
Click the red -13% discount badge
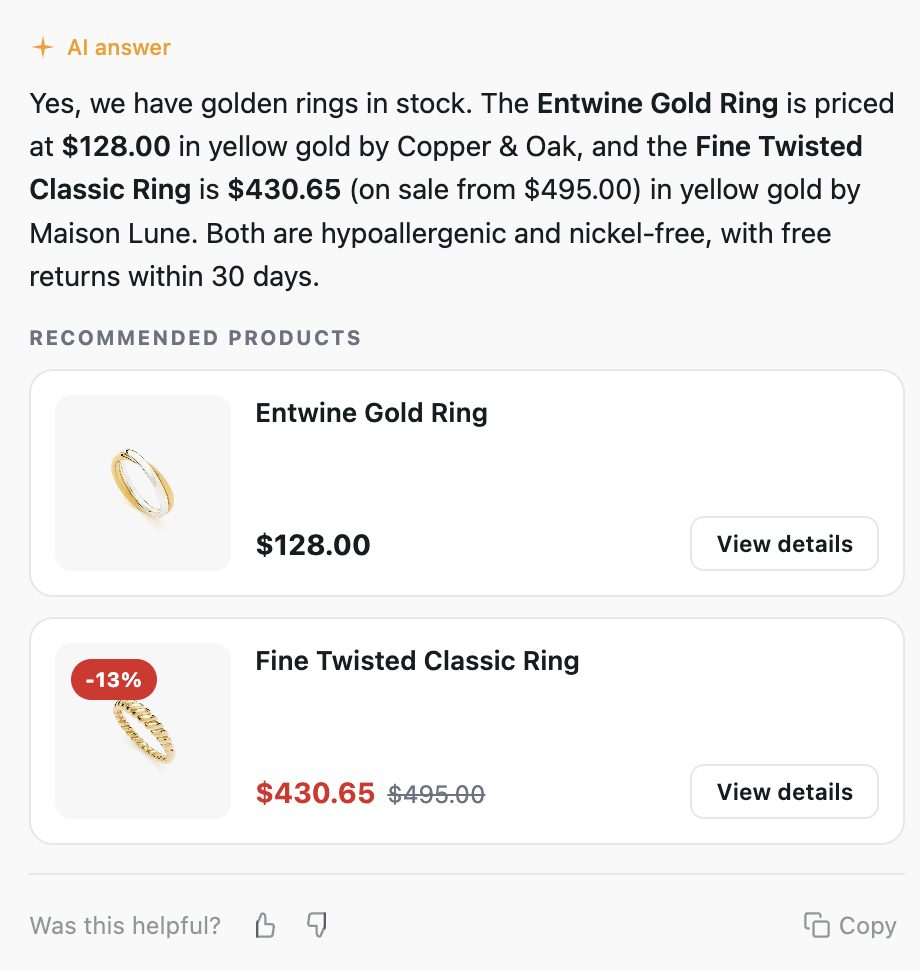click(x=114, y=680)
